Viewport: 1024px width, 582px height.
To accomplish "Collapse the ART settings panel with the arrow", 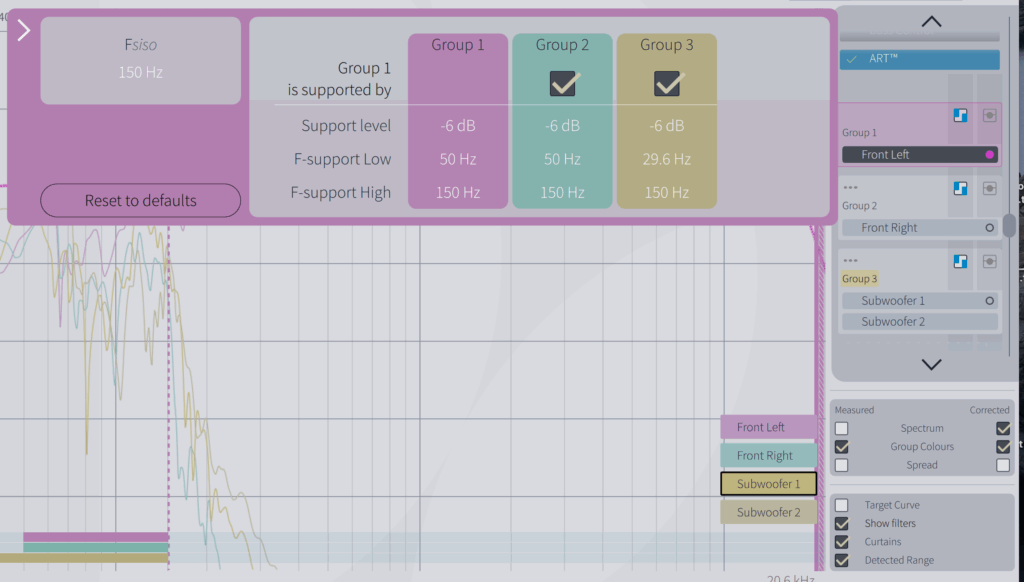I will point(24,30).
